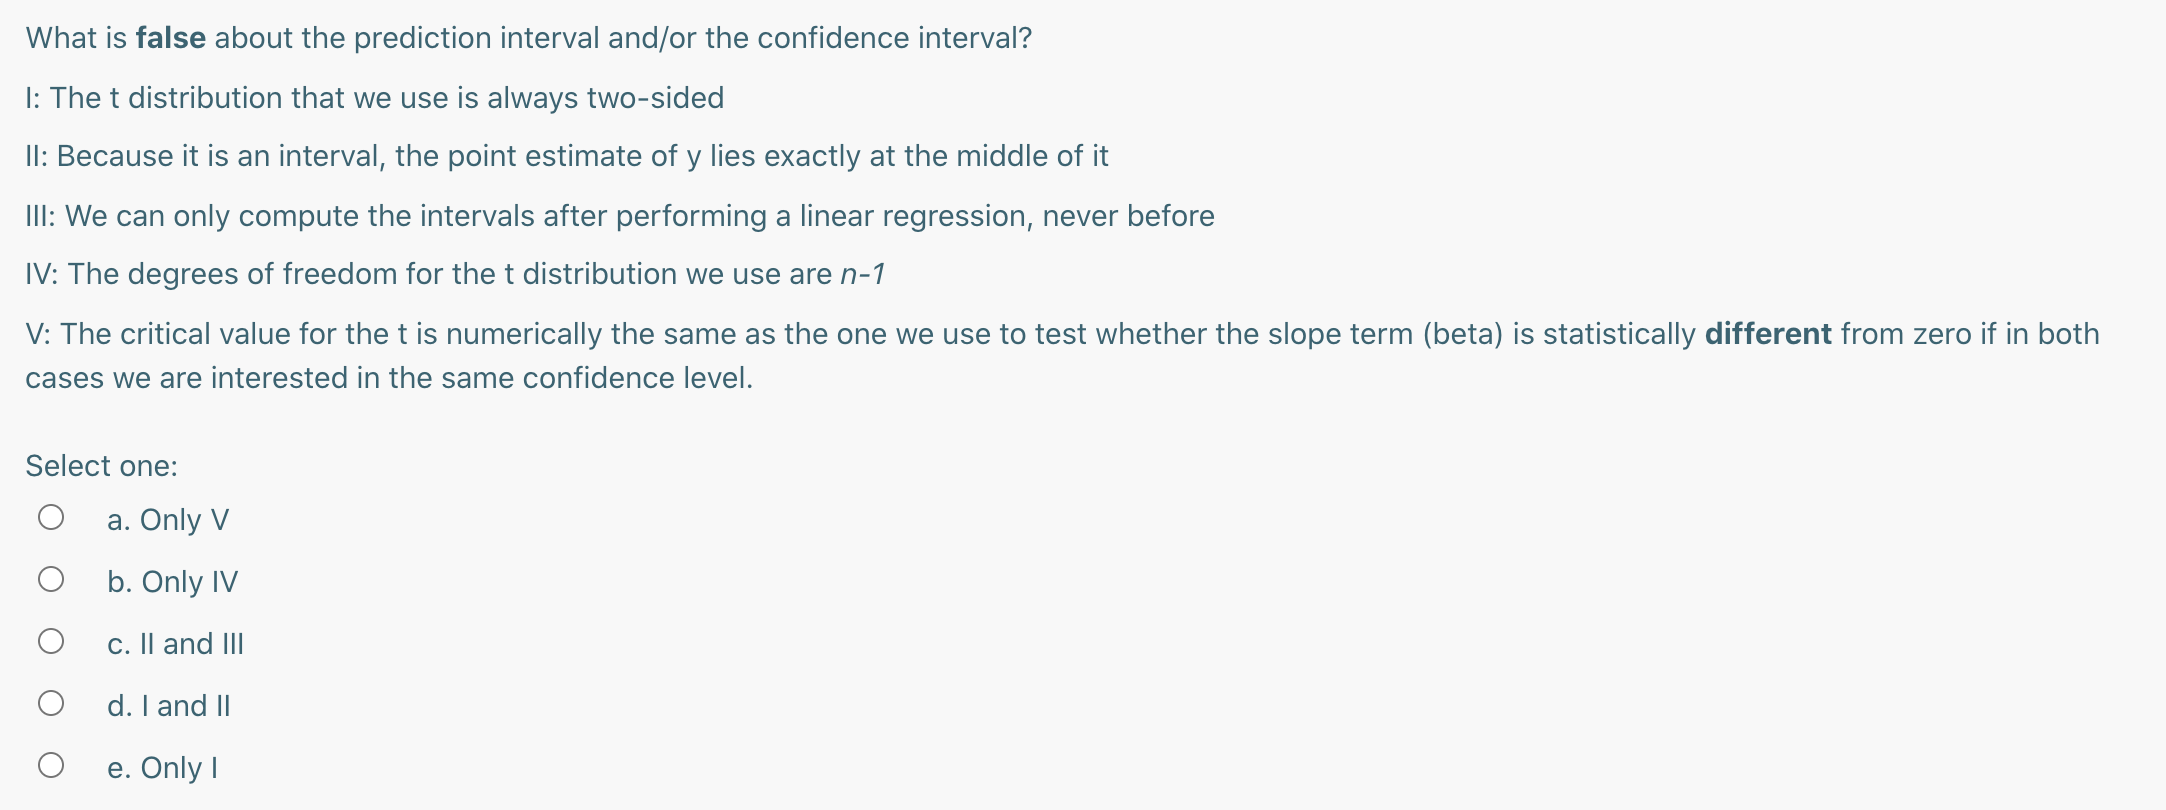The height and width of the screenshot is (810, 2166).
Task: Click the 'confidence interval?' question text
Action: click(x=894, y=38)
